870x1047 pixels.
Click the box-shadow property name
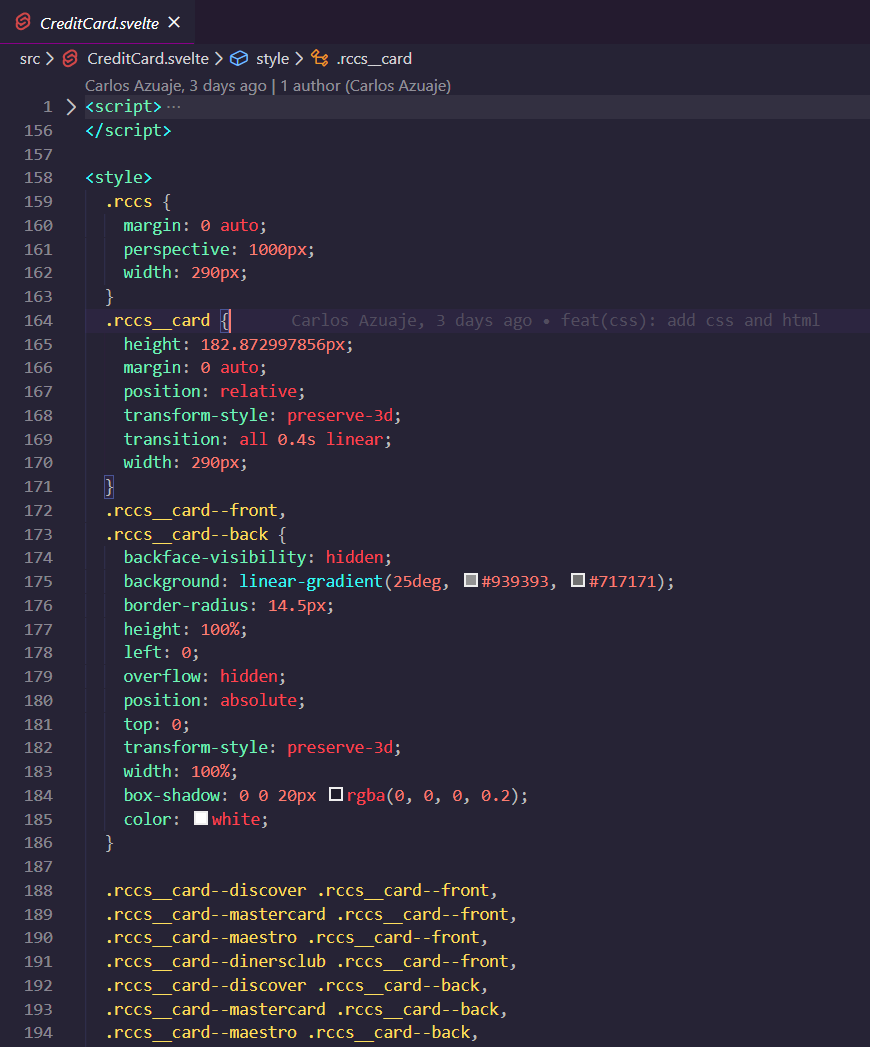pyautogui.click(x=172, y=795)
